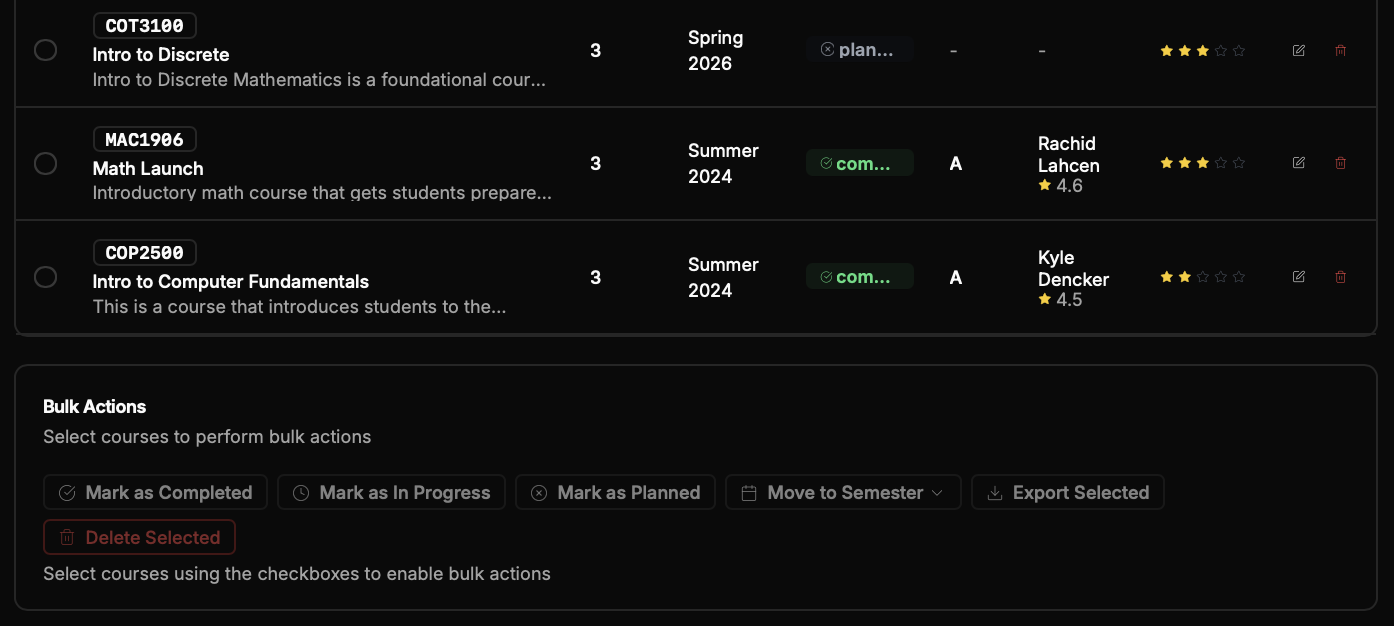Click the calendar icon on Move to Semester

tap(750, 492)
